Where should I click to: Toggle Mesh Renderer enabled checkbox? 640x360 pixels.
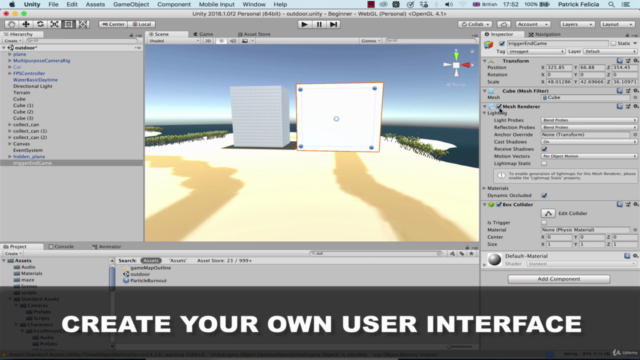pyautogui.click(x=499, y=107)
